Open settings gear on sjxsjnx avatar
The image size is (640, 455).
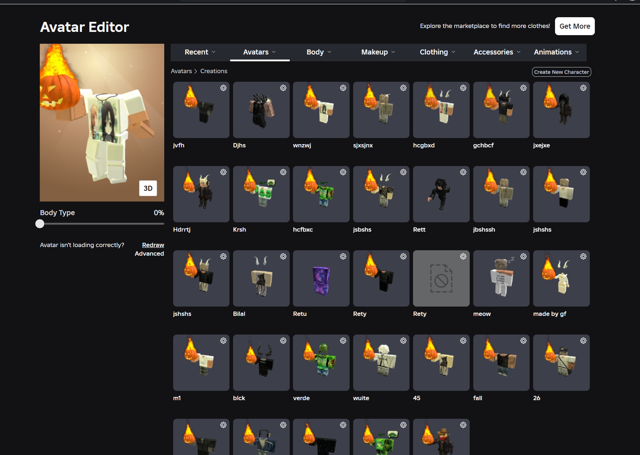[x=403, y=88]
